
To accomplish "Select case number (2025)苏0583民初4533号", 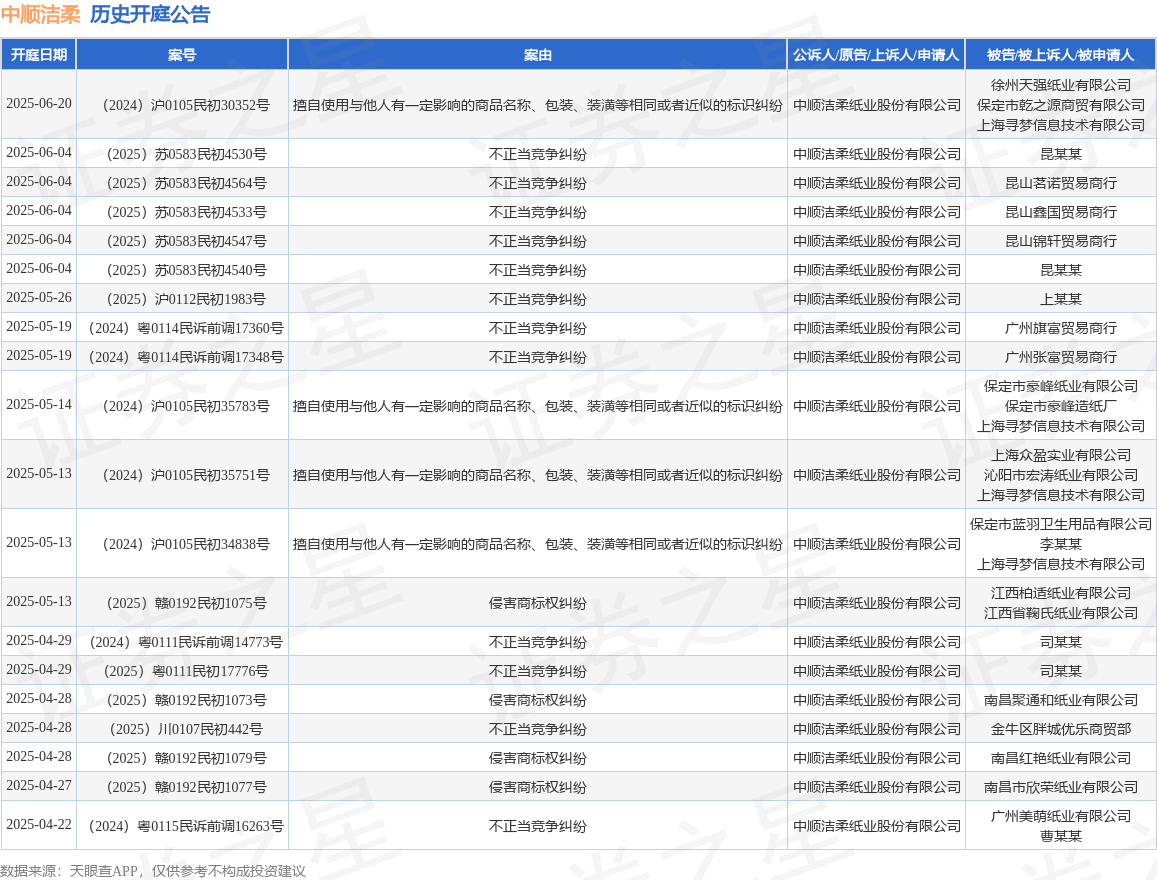I will pyautogui.click(x=187, y=212).
